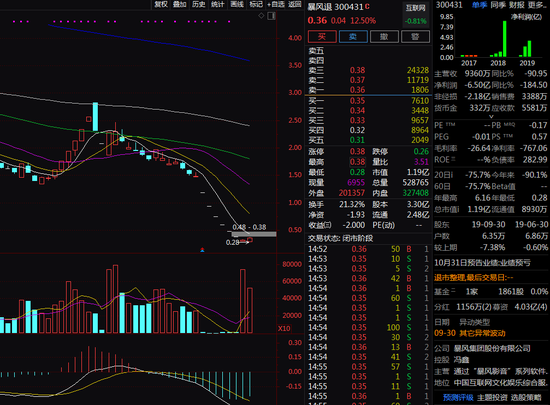Click the red 买 buy button
Viewport: 550px width, 405px height.
point(322,36)
